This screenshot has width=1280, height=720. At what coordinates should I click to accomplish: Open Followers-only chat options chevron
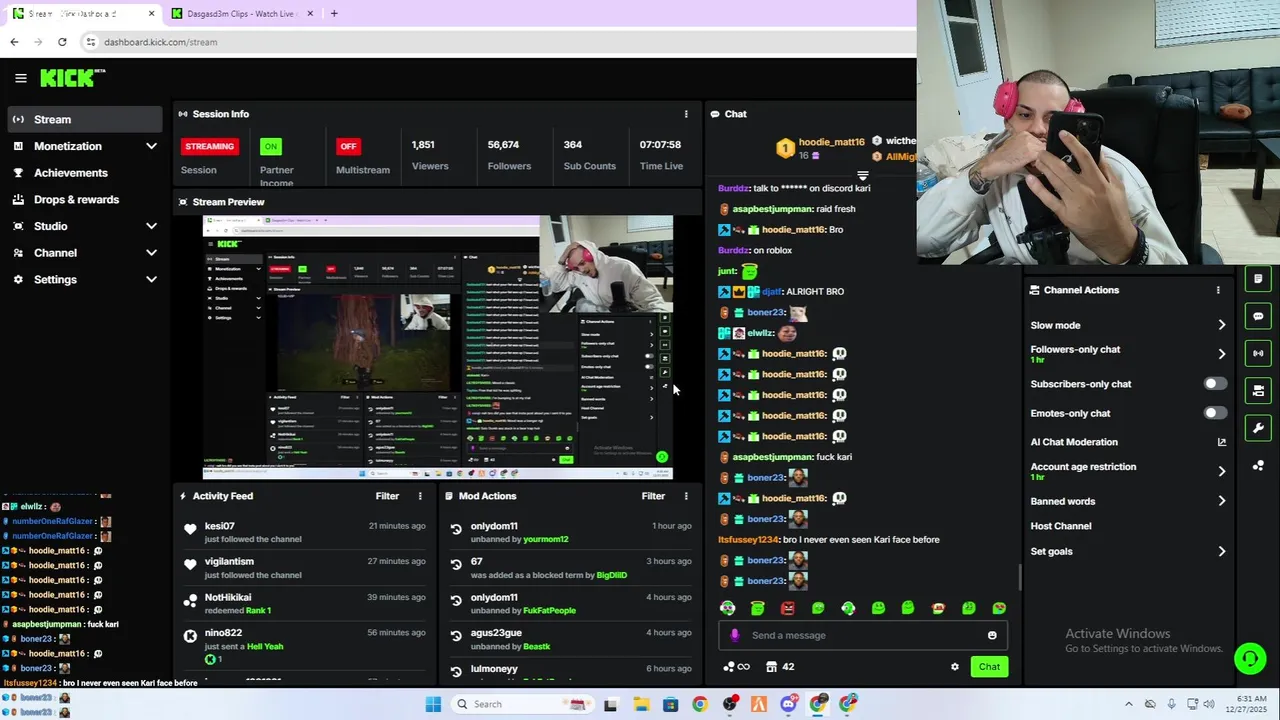1222,354
